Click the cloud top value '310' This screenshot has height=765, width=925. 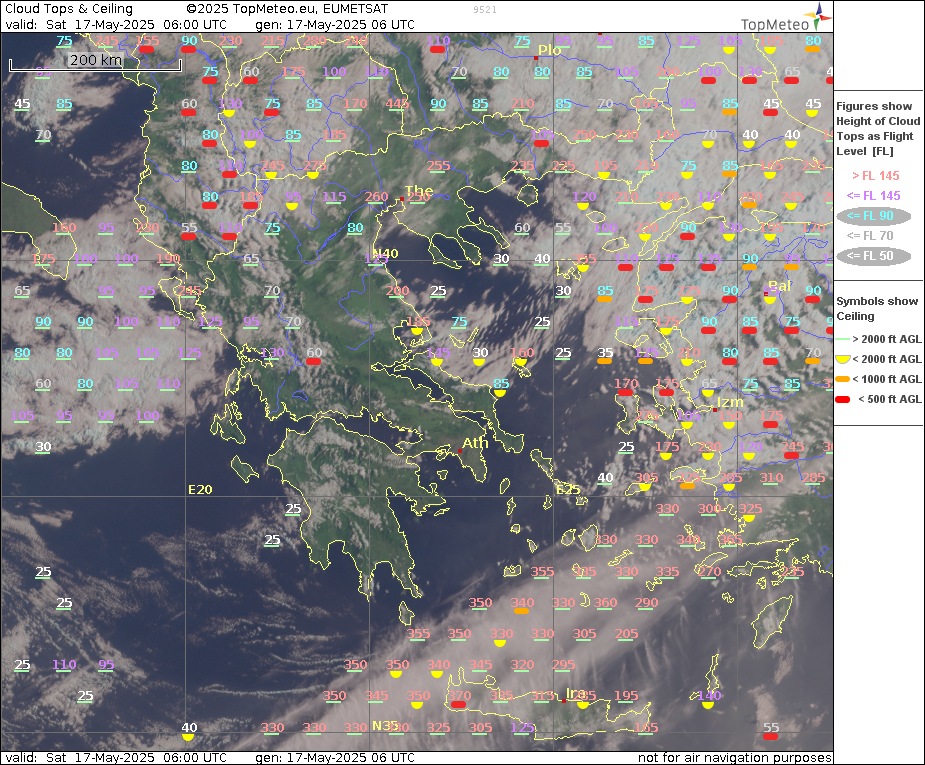771,478
